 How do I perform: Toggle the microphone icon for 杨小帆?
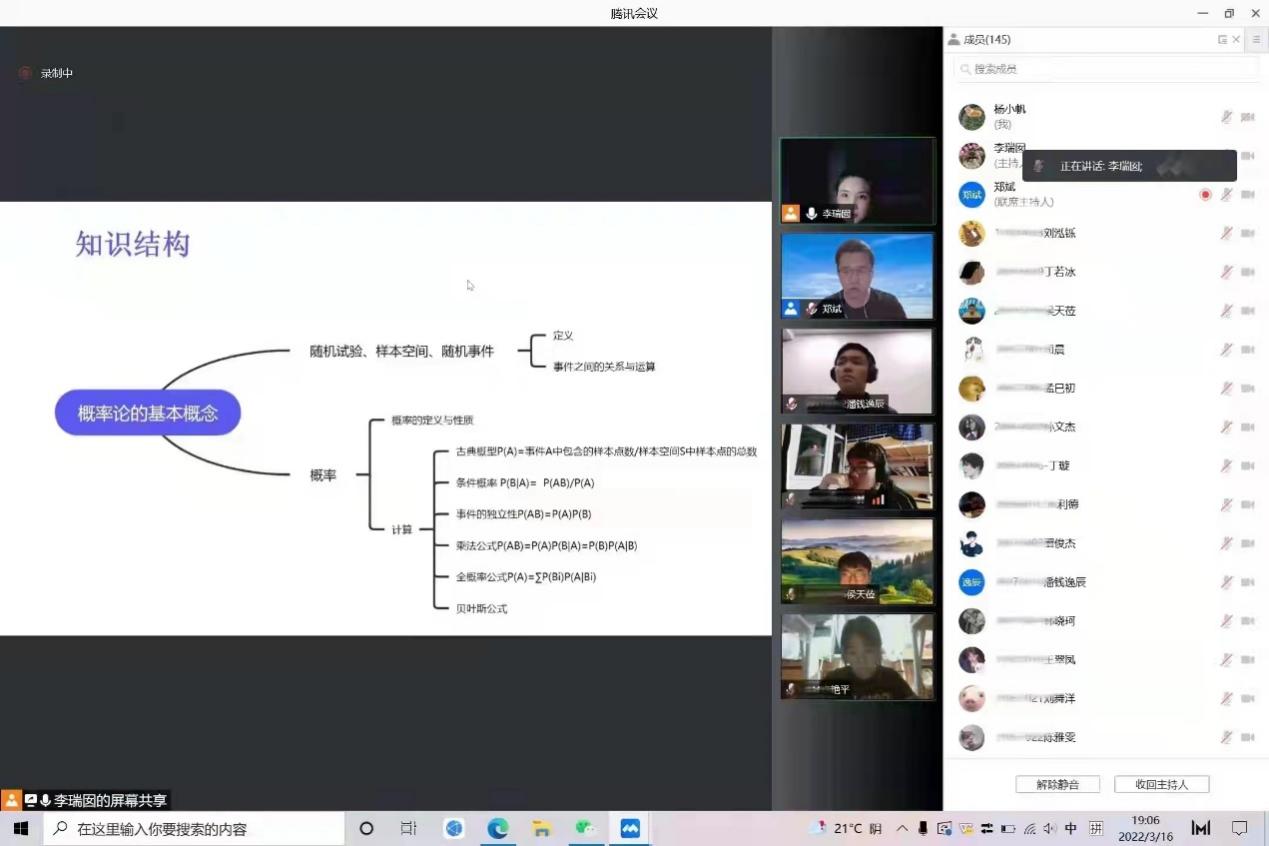[1226, 117]
